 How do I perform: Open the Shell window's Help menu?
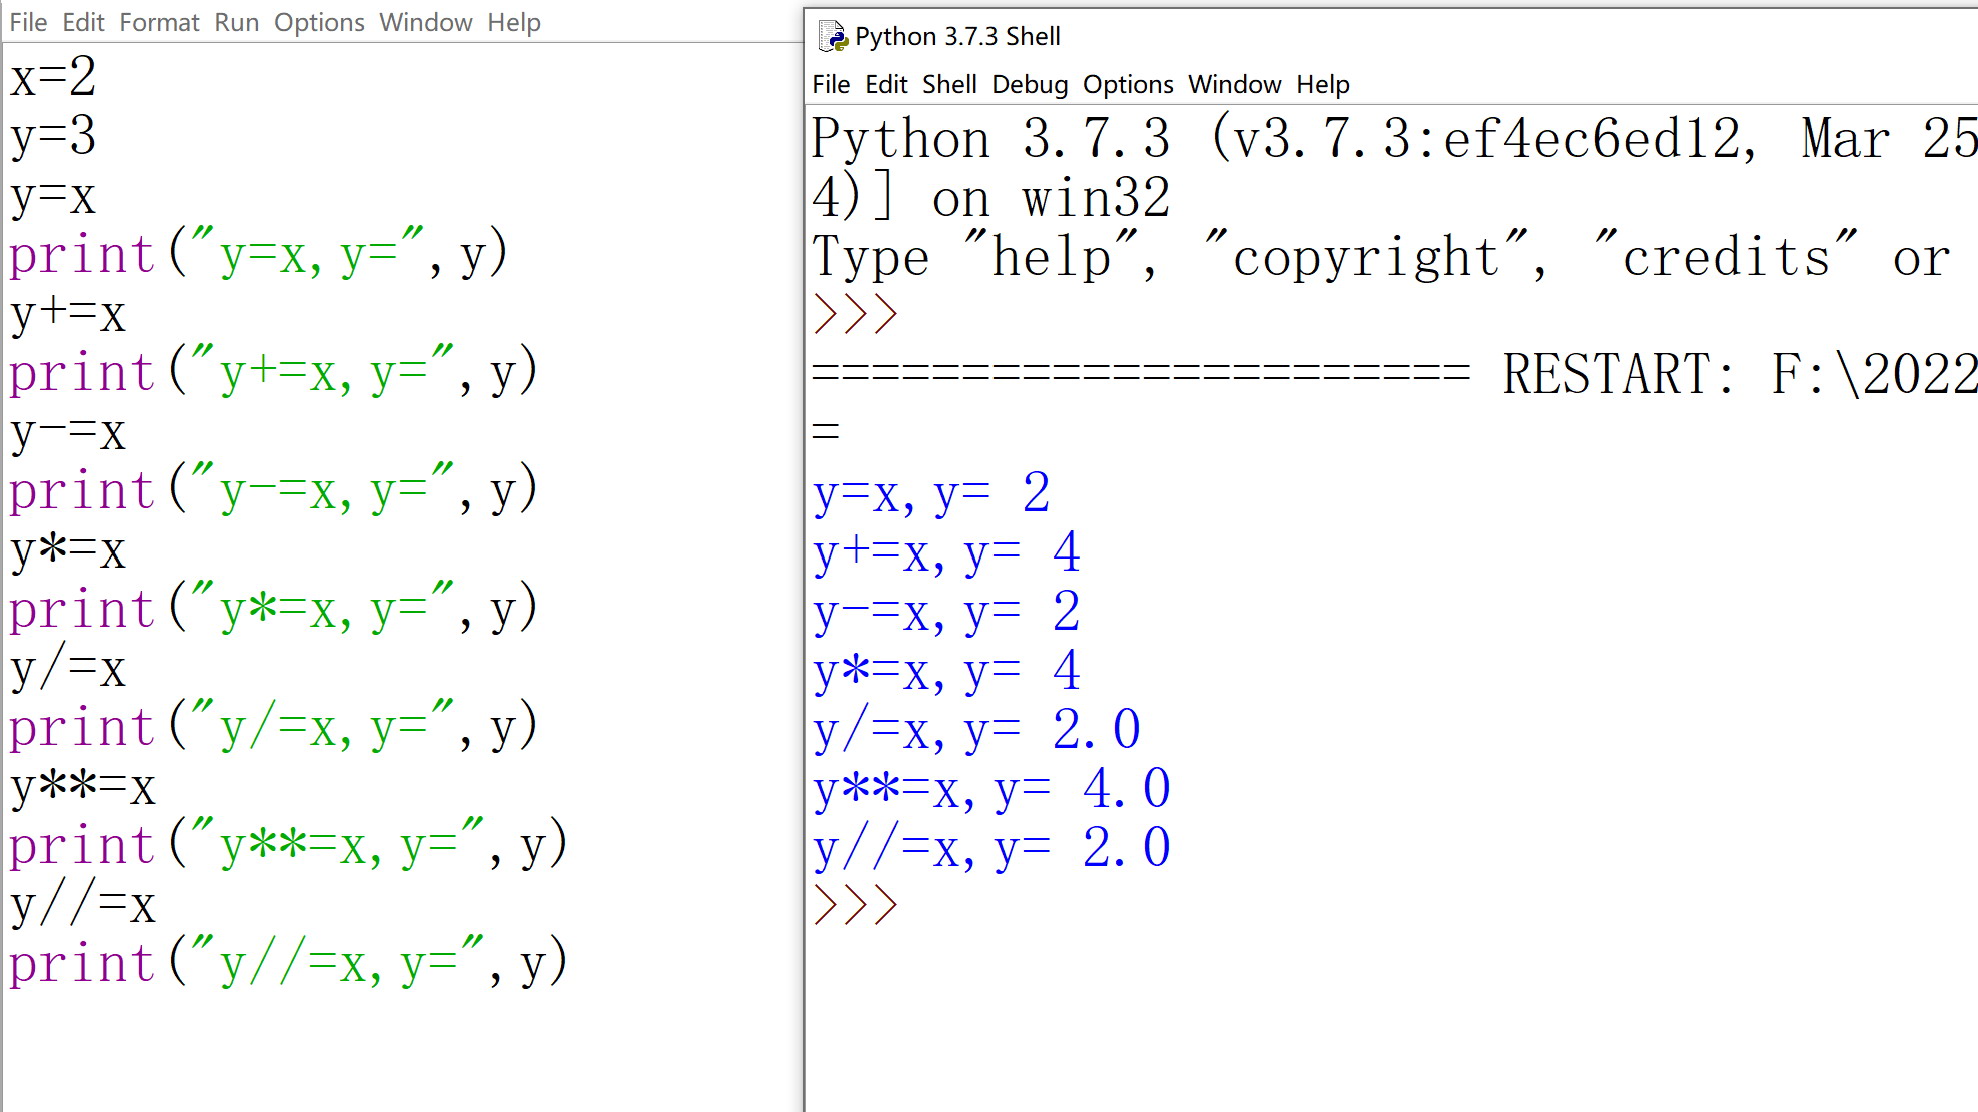click(1323, 84)
